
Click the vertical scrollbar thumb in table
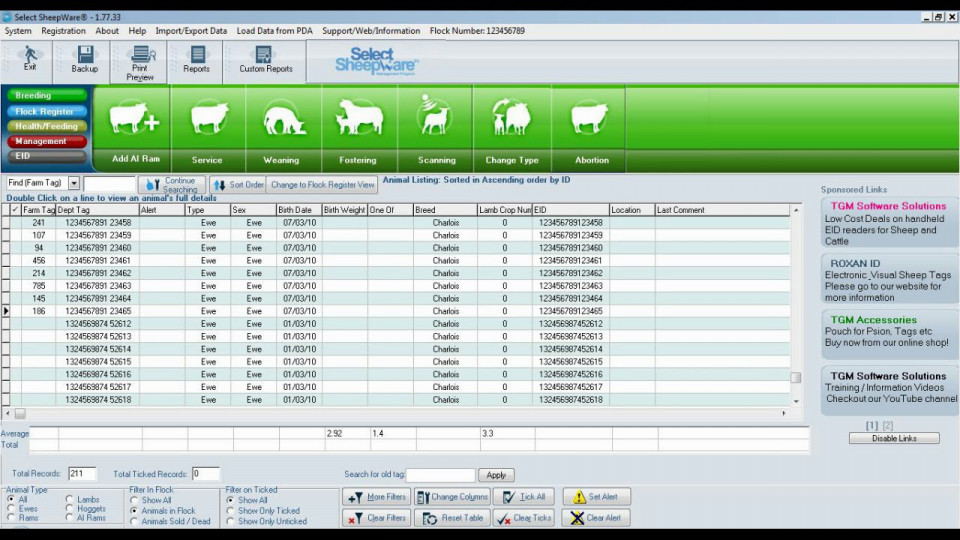(796, 378)
